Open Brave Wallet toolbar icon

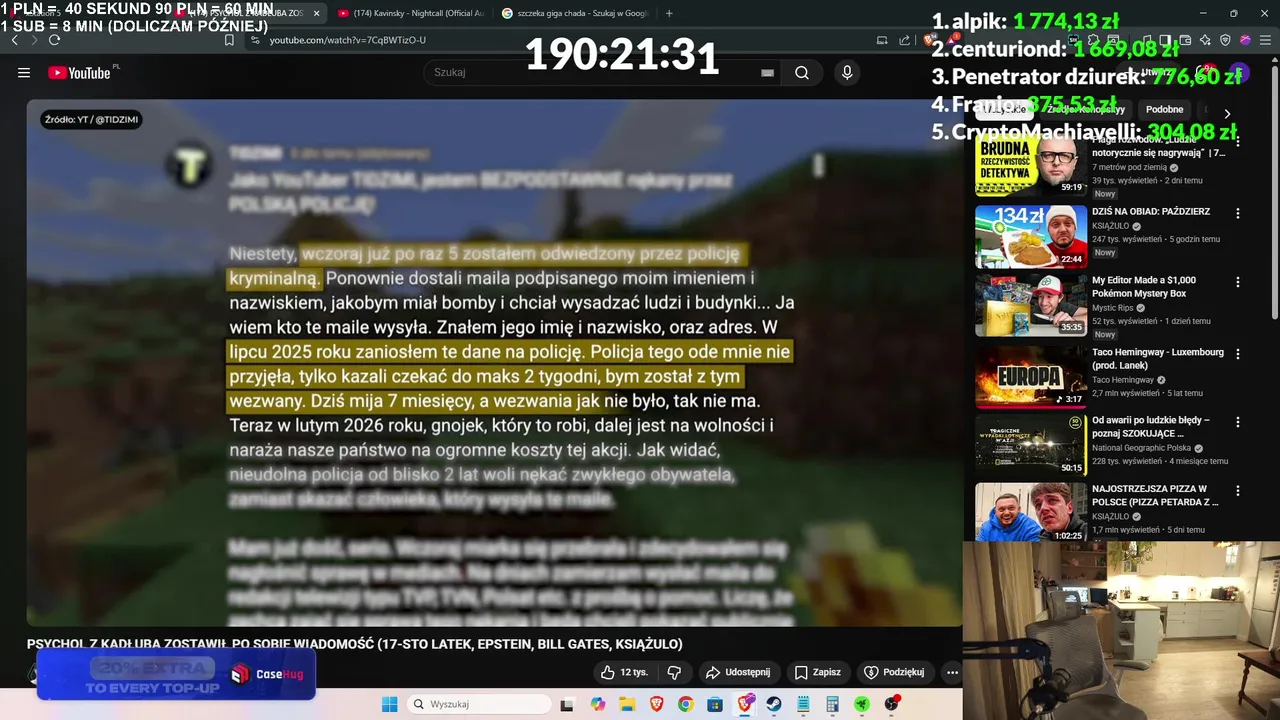1185,40
